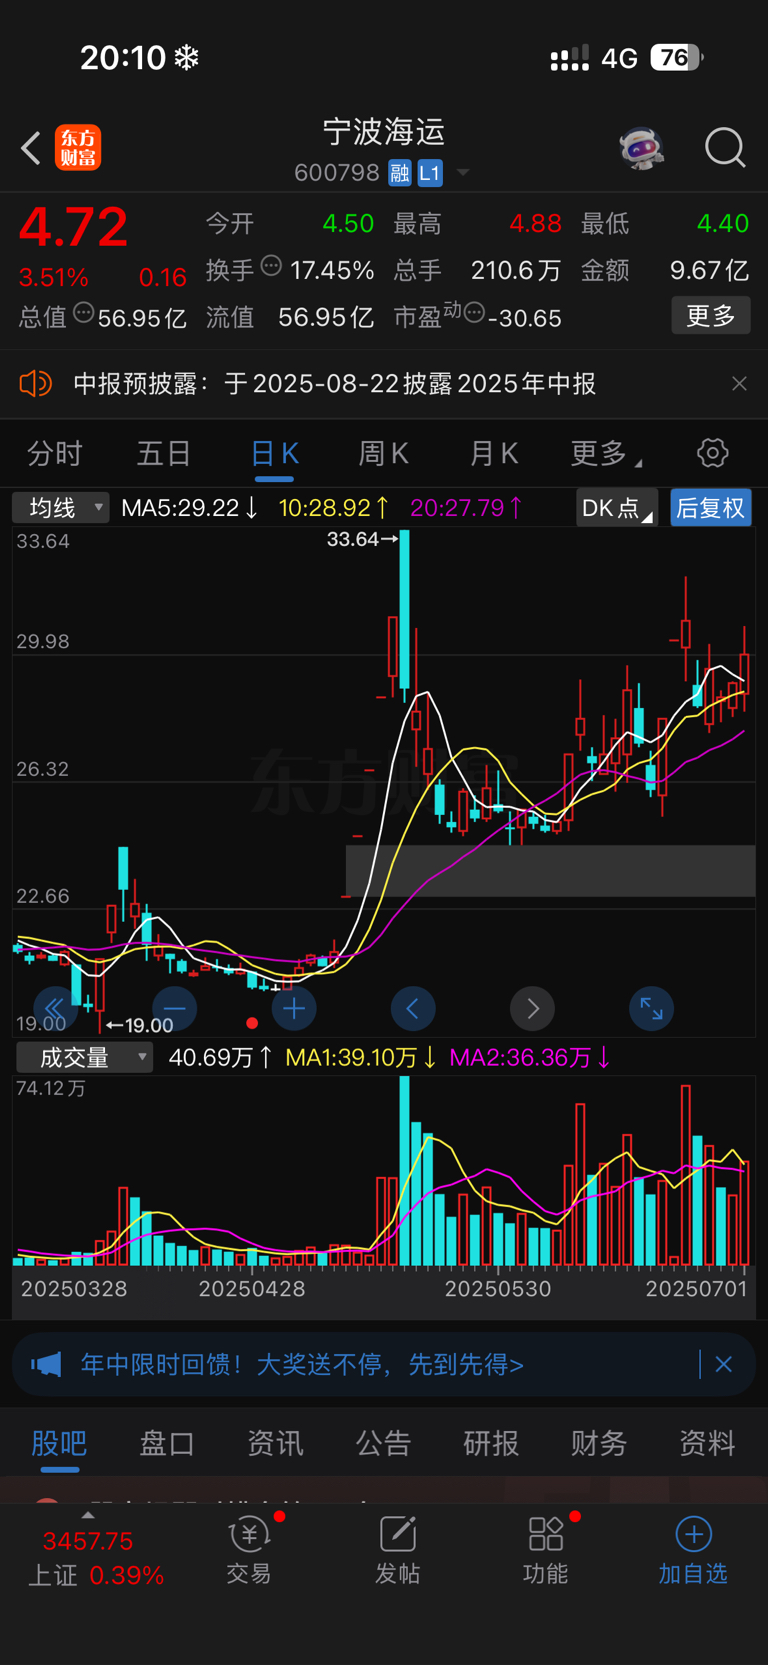
Task: Select the 月K chart tab
Action: click(x=494, y=454)
